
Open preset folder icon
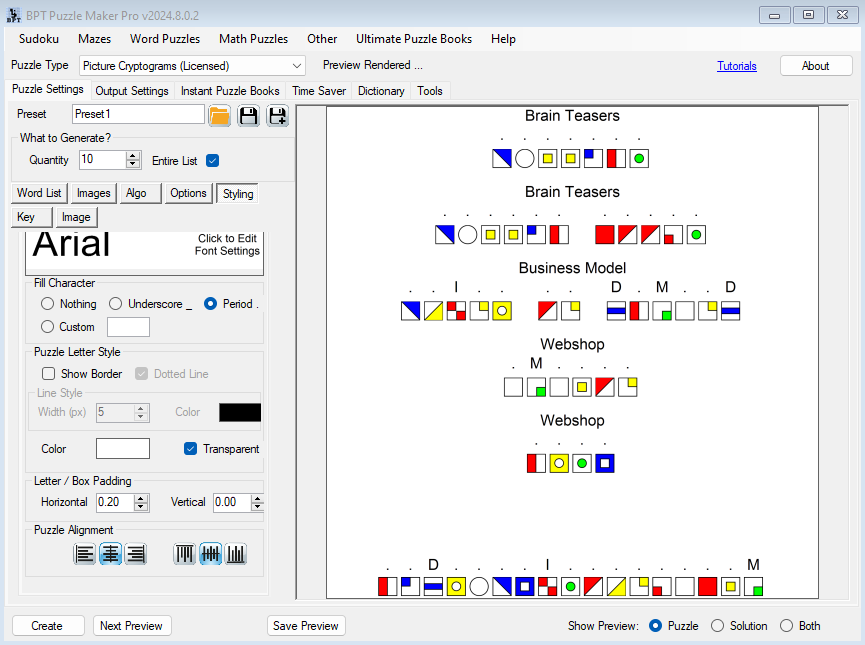pyautogui.click(x=219, y=115)
